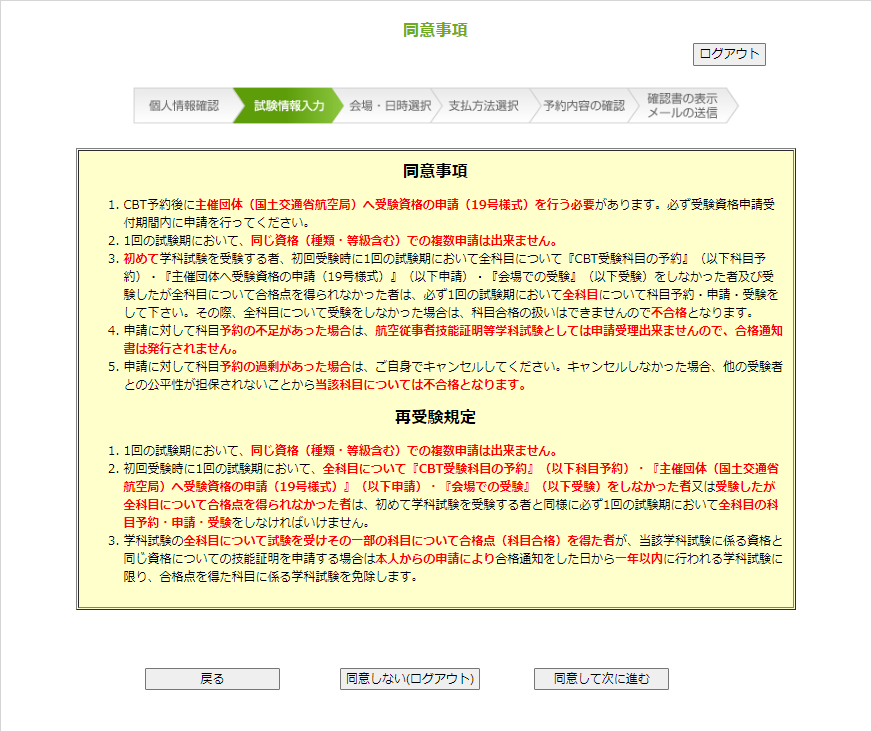Select the 会場・日時選択 step
Image resolution: width=872 pixels, height=732 pixels.
[x=390, y=106]
